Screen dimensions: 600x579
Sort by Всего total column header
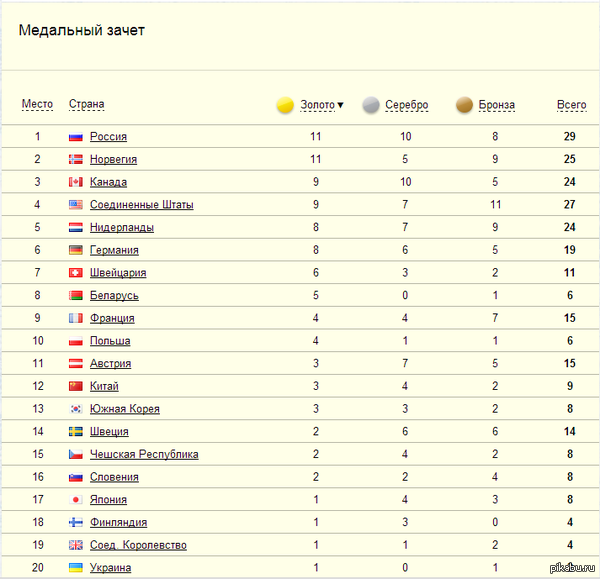571,105
